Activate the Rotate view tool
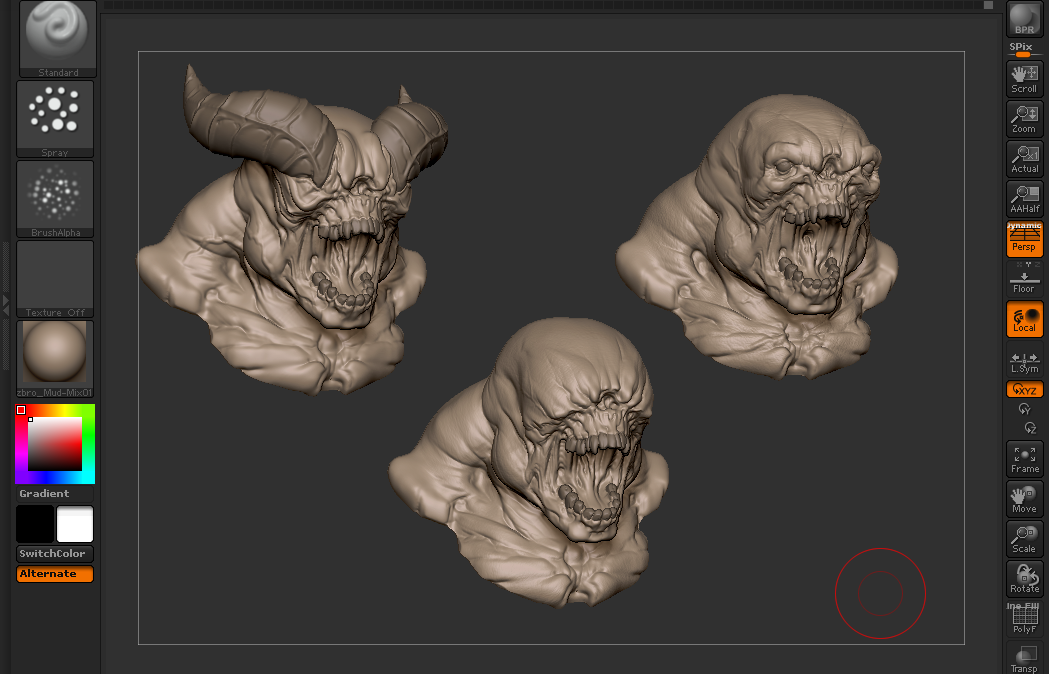This screenshot has width=1049, height=674. tap(1024, 578)
